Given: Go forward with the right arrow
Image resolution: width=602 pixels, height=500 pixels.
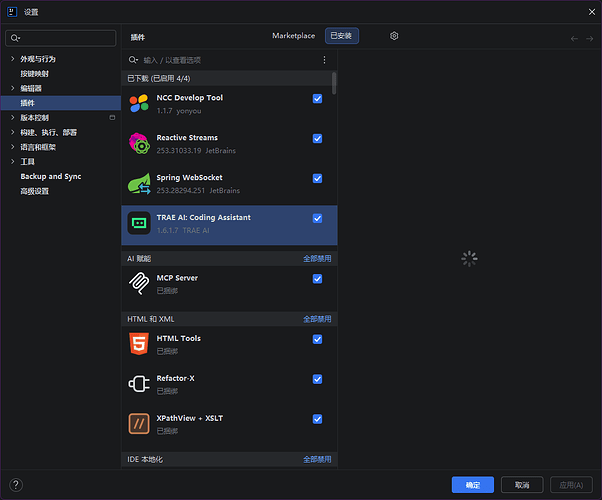Looking at the screenshot, I should (590, 38).
